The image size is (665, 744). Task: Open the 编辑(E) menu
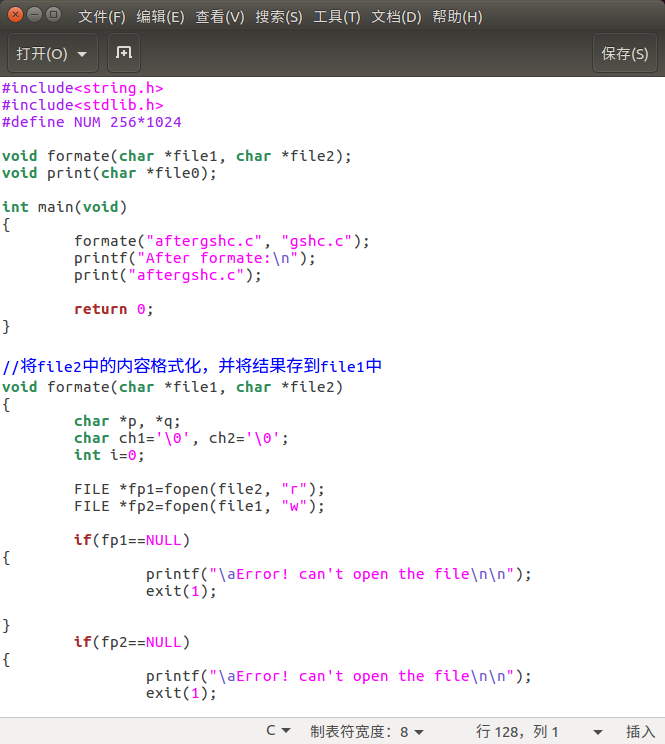coord(160,17)
